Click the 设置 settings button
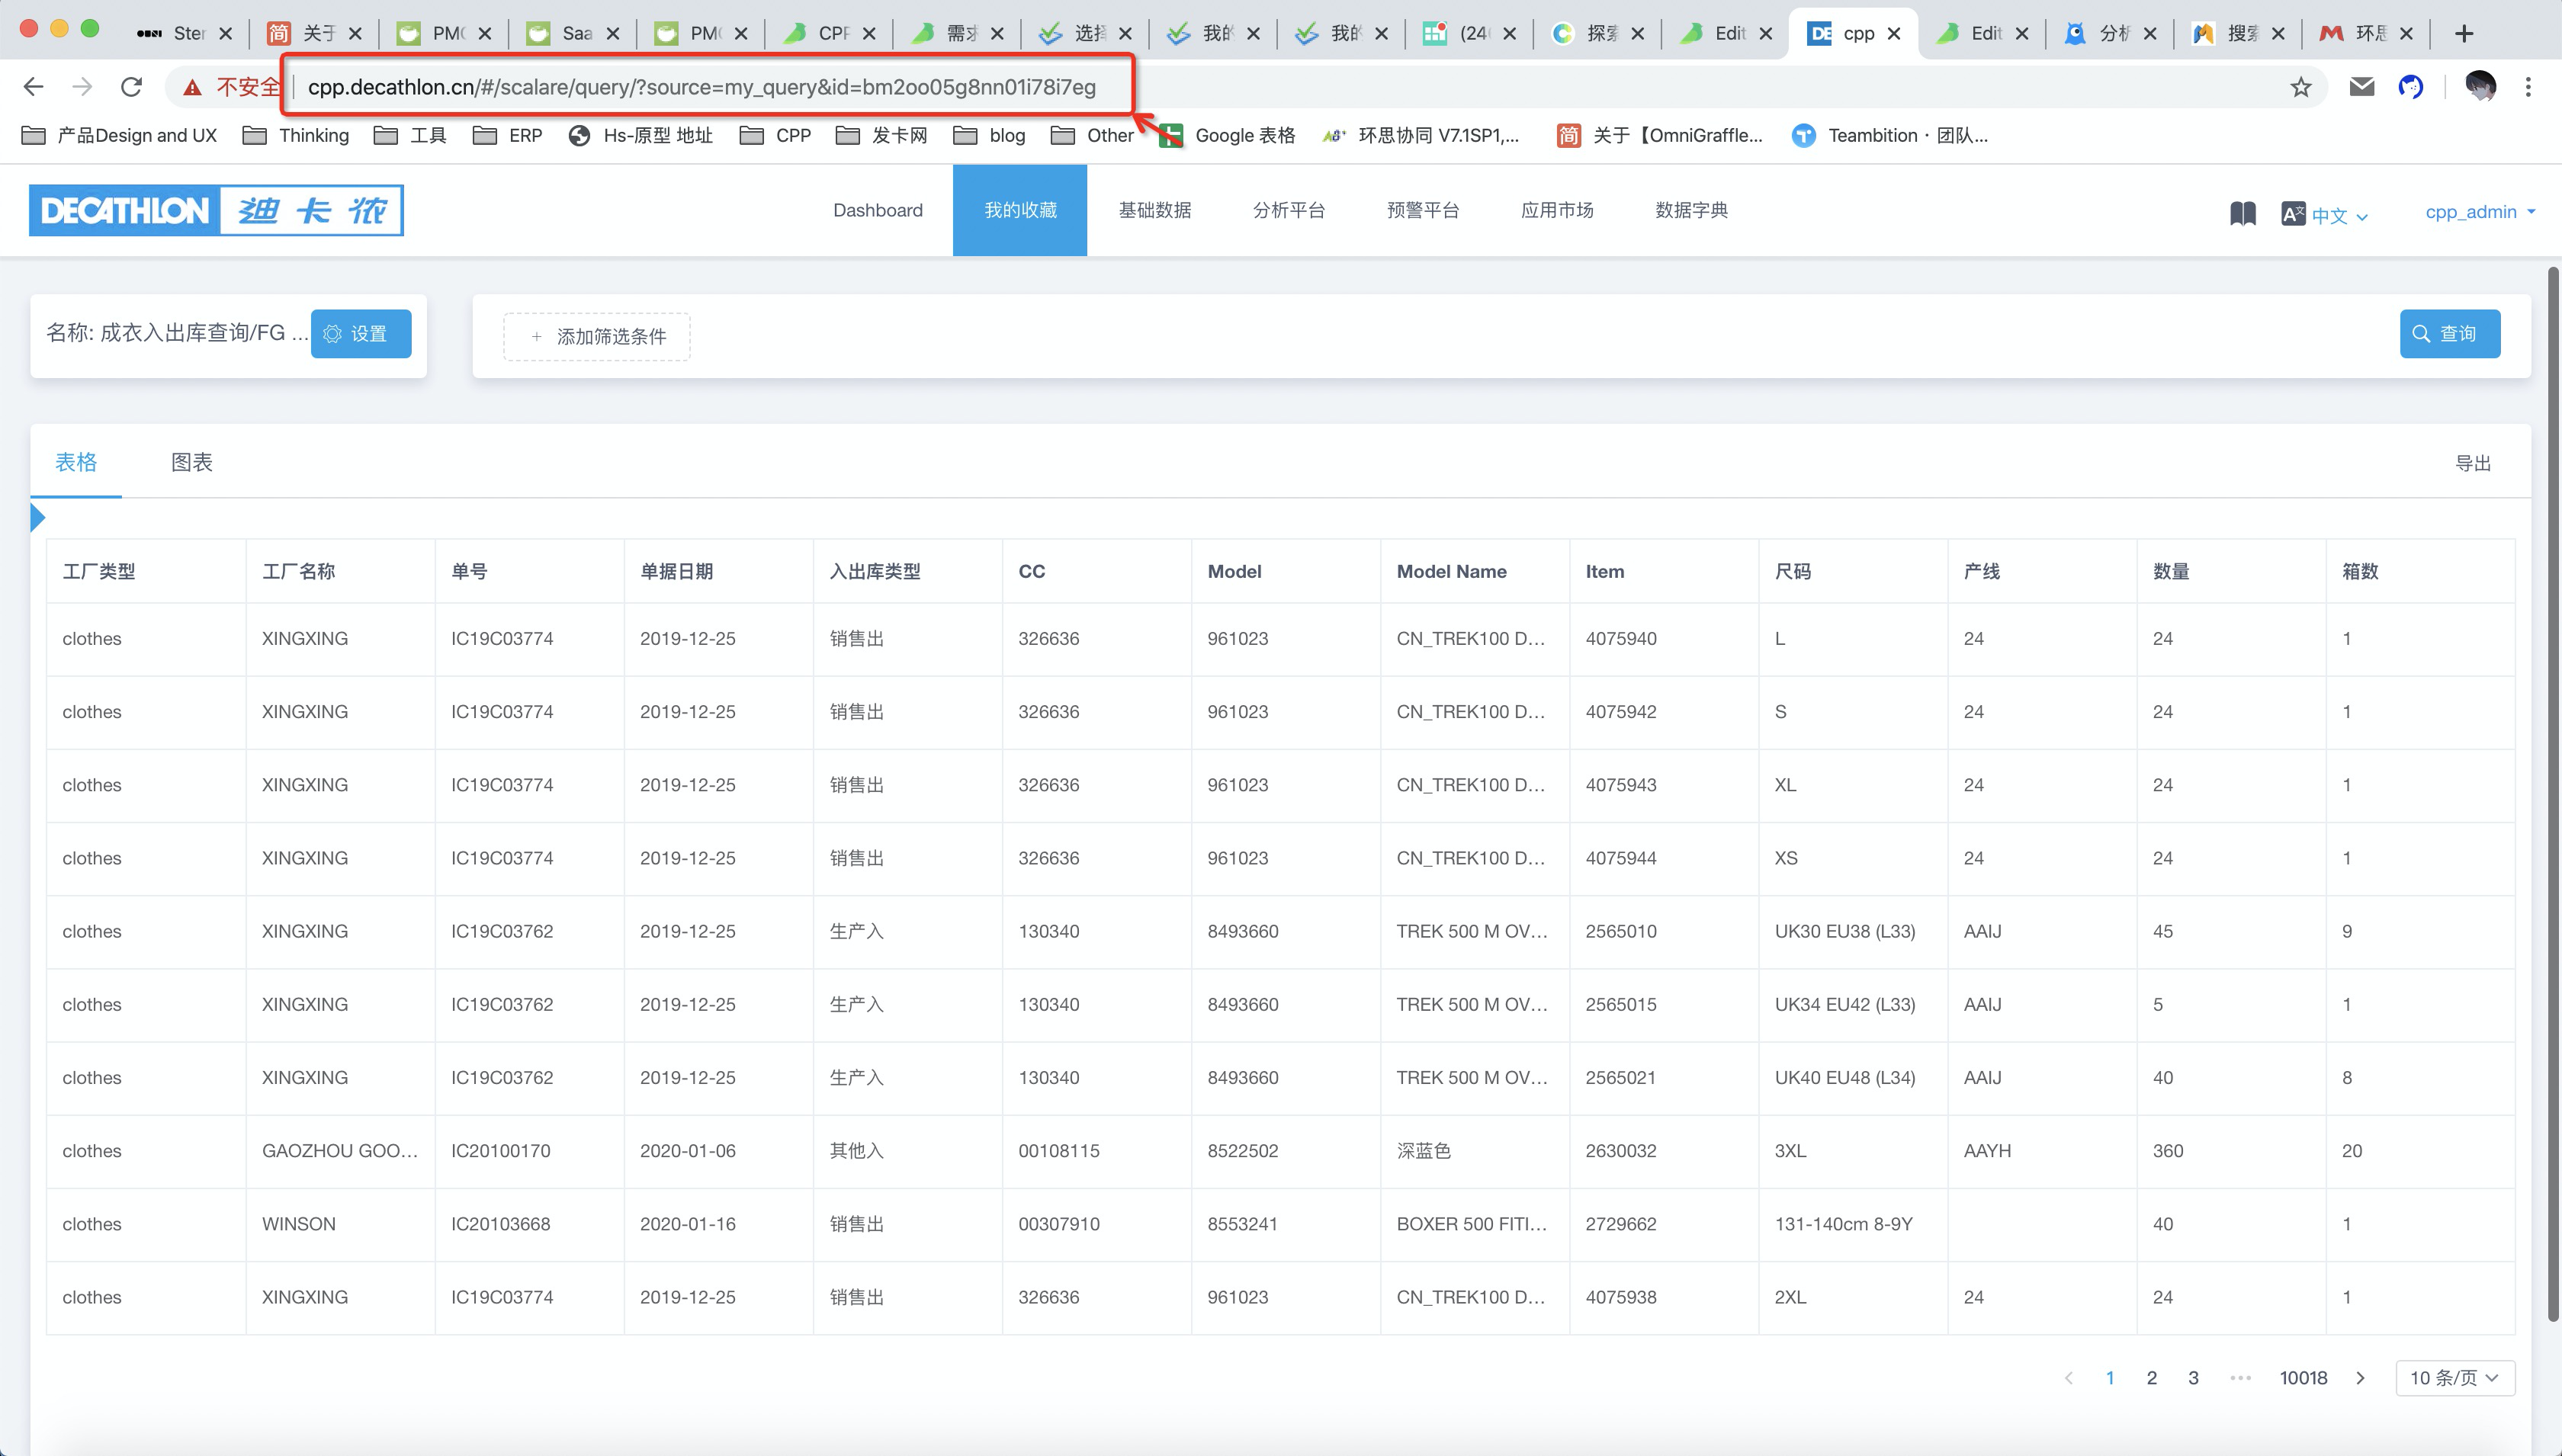Screen dimensions: 2562x1456 pos(360,334)
